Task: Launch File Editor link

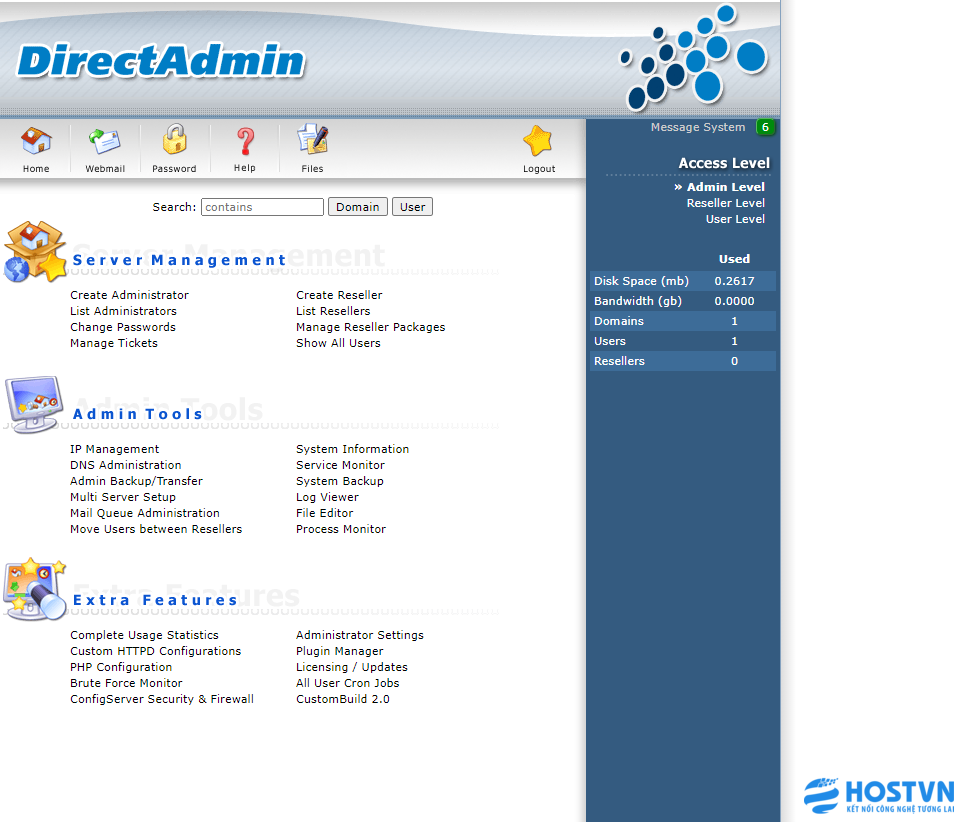Action: click(325, 513)
